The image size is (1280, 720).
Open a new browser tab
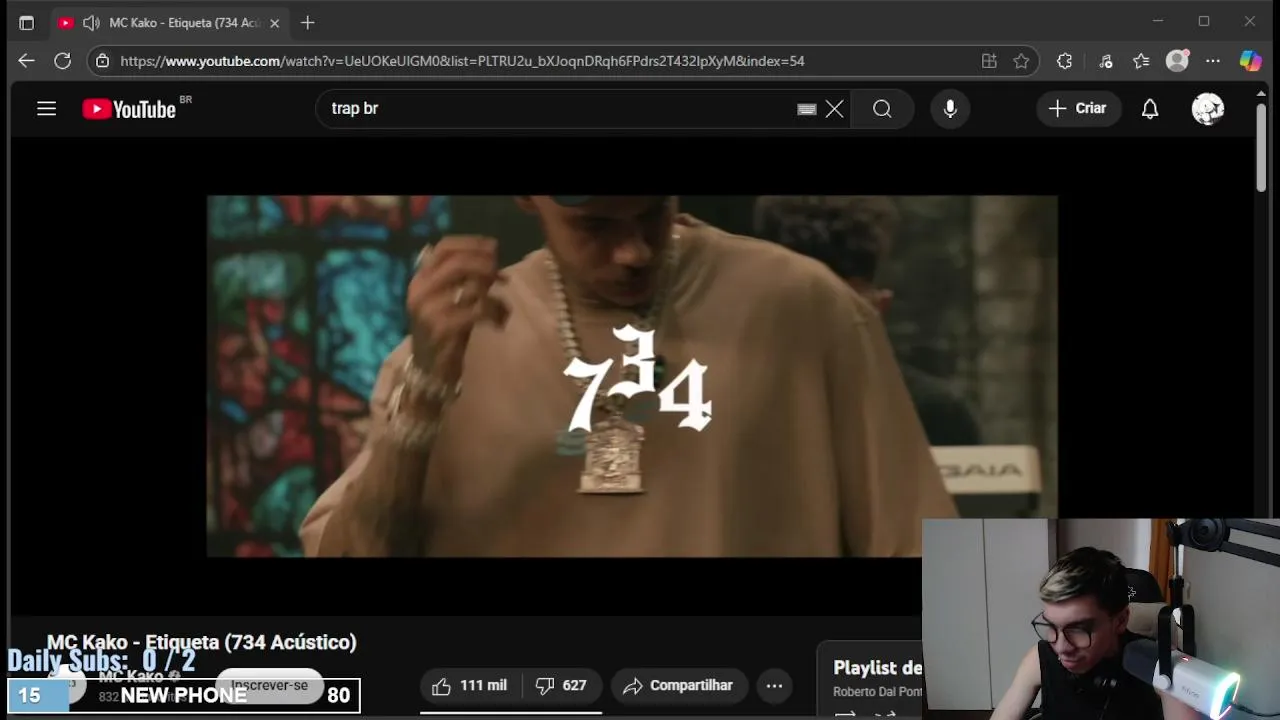[x=307, y=22]
